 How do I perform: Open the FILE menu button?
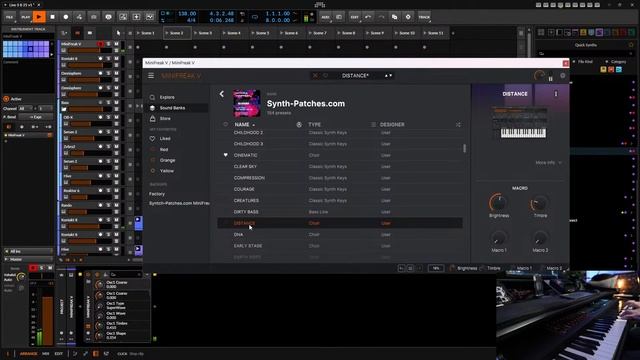pyautogui.click(x=9, y=17)
